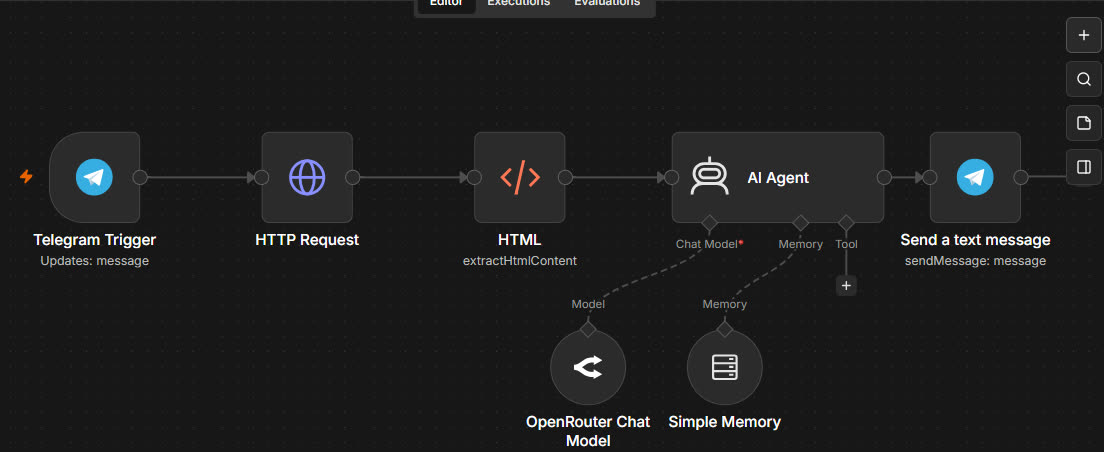Select the 'OpenRouter Chat Model' label
The height and width of the screenshot is (452, 1104).
pyautogui.click(x=588, y=432)
